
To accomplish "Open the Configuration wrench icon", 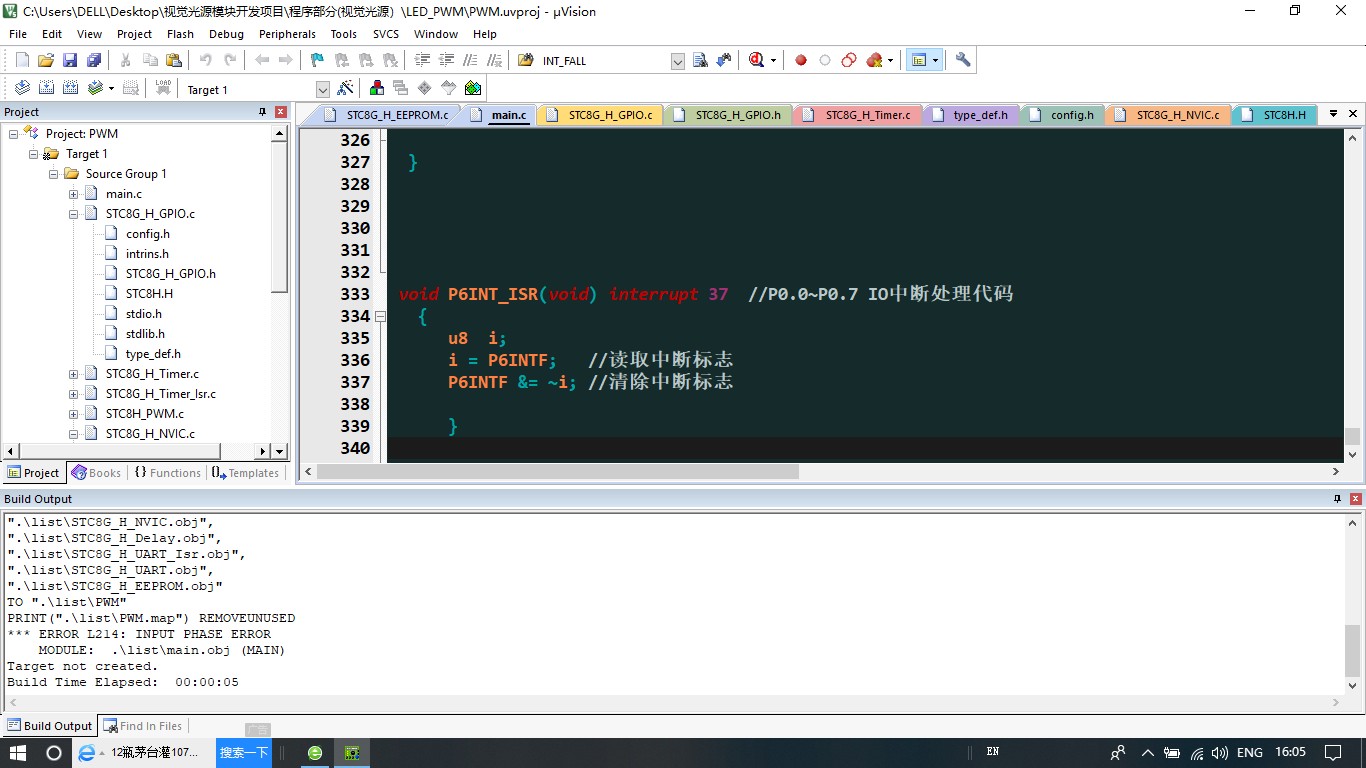I will click(x=963, y=60).
